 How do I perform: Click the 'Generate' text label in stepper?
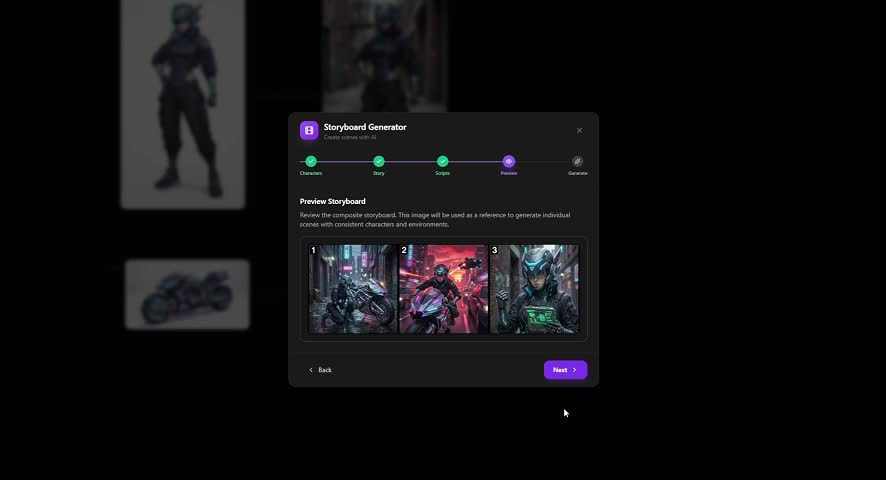[578, 174]
